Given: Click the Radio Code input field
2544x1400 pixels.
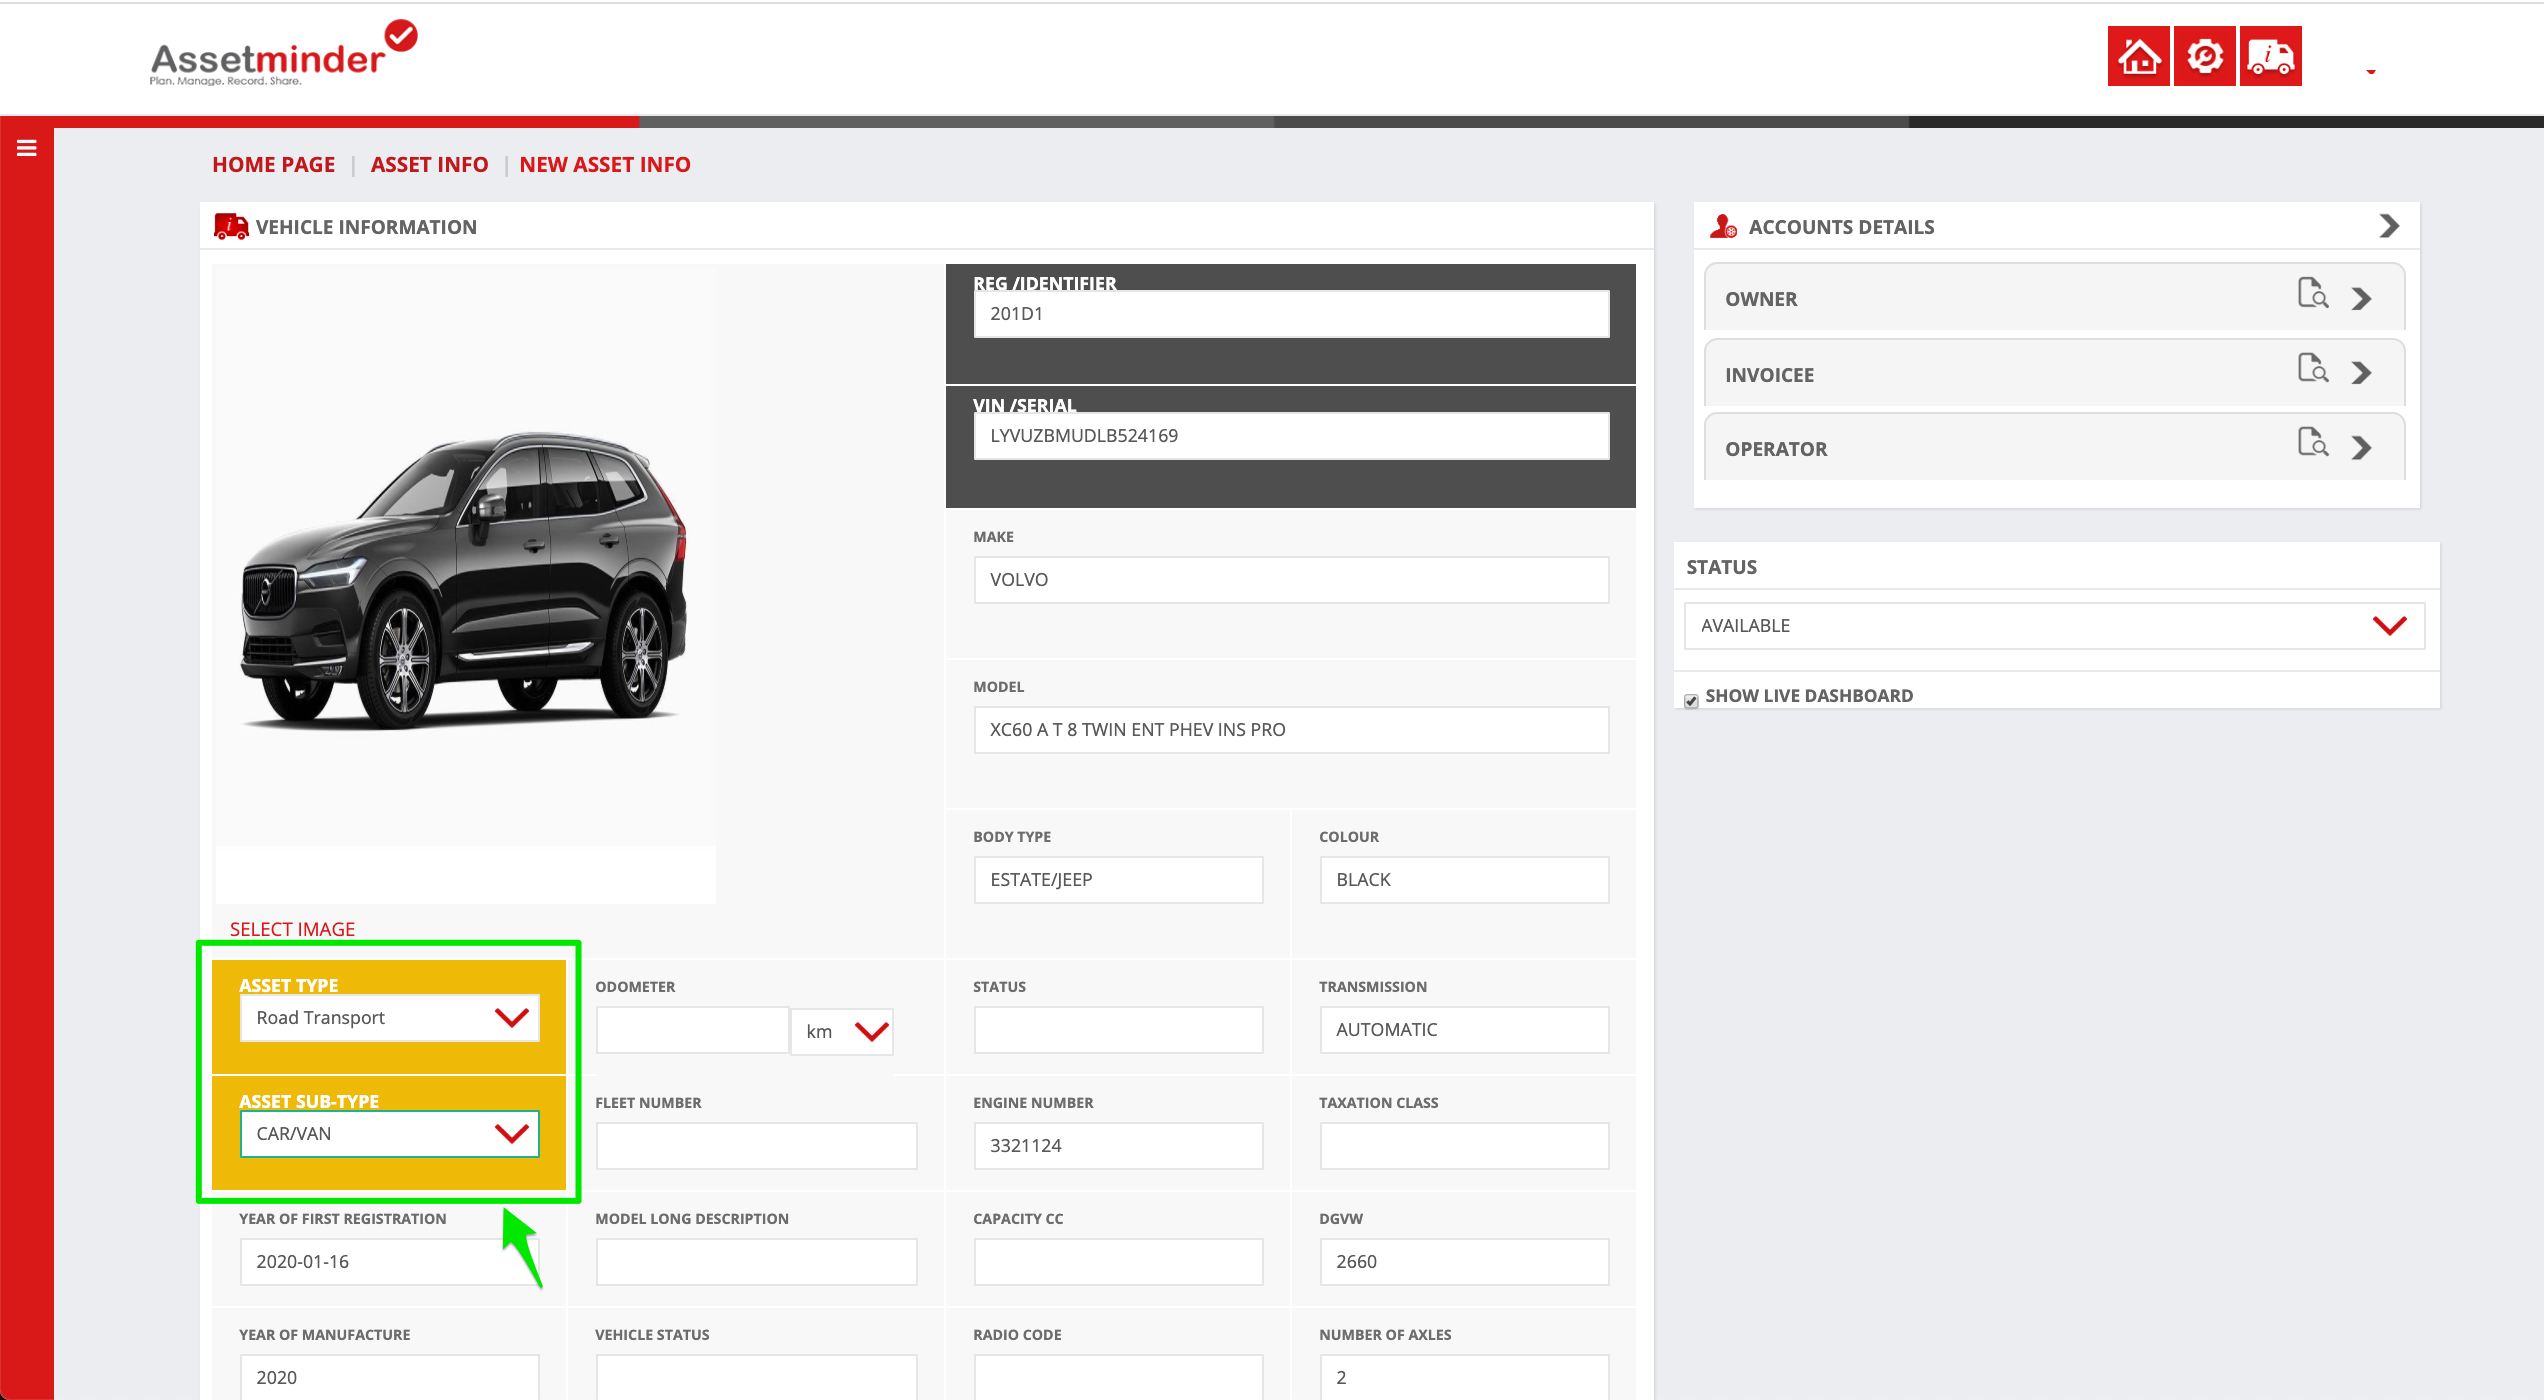Looking at the screenshot, I should click(x=1118, y=1377).
